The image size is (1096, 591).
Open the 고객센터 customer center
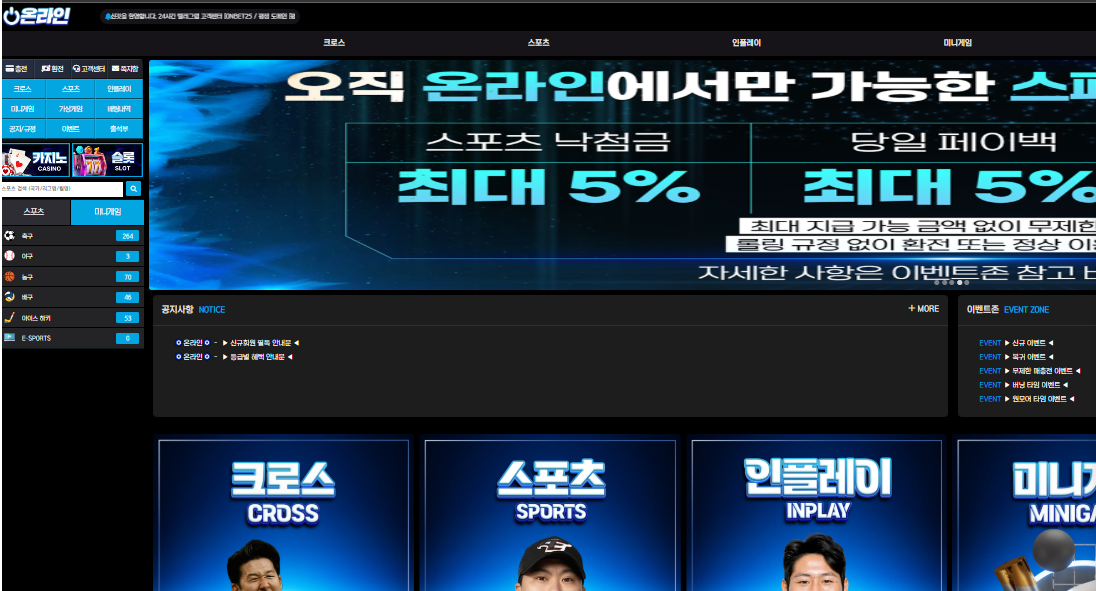(89, 69)
